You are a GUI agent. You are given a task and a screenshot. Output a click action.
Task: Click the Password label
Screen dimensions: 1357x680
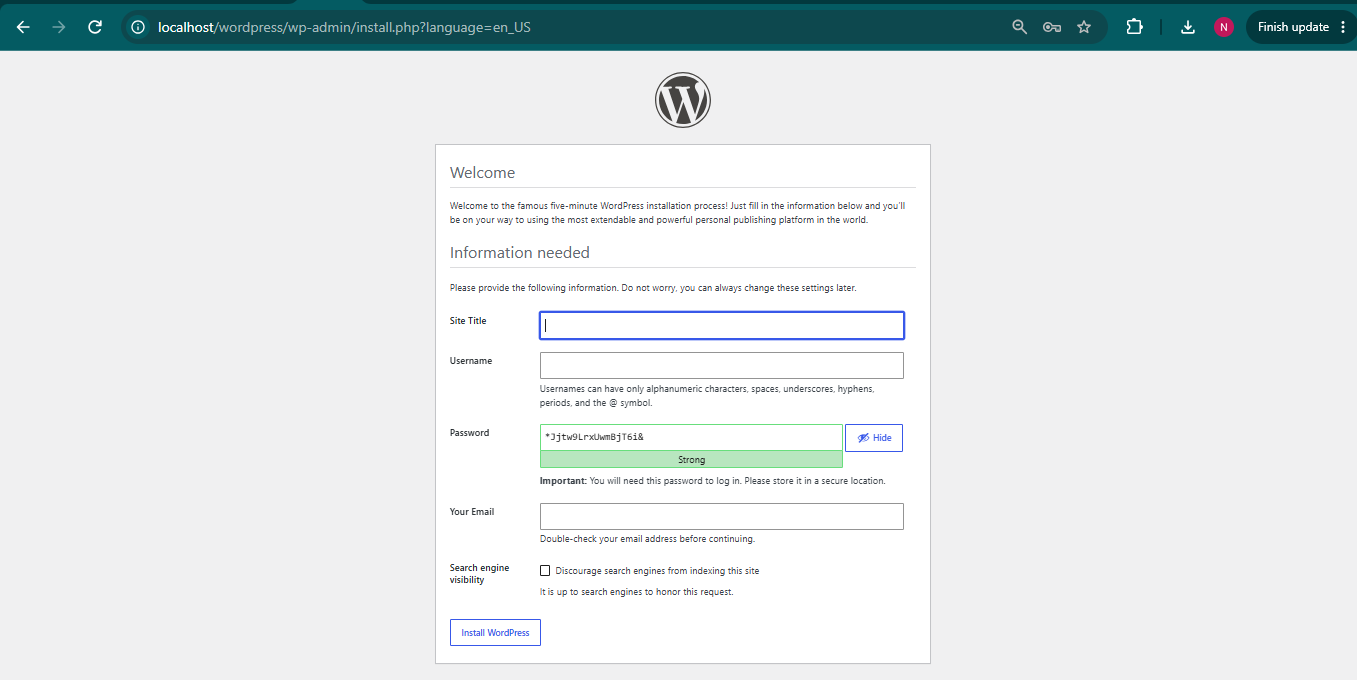pyautogui.click(x=470, y=433)
